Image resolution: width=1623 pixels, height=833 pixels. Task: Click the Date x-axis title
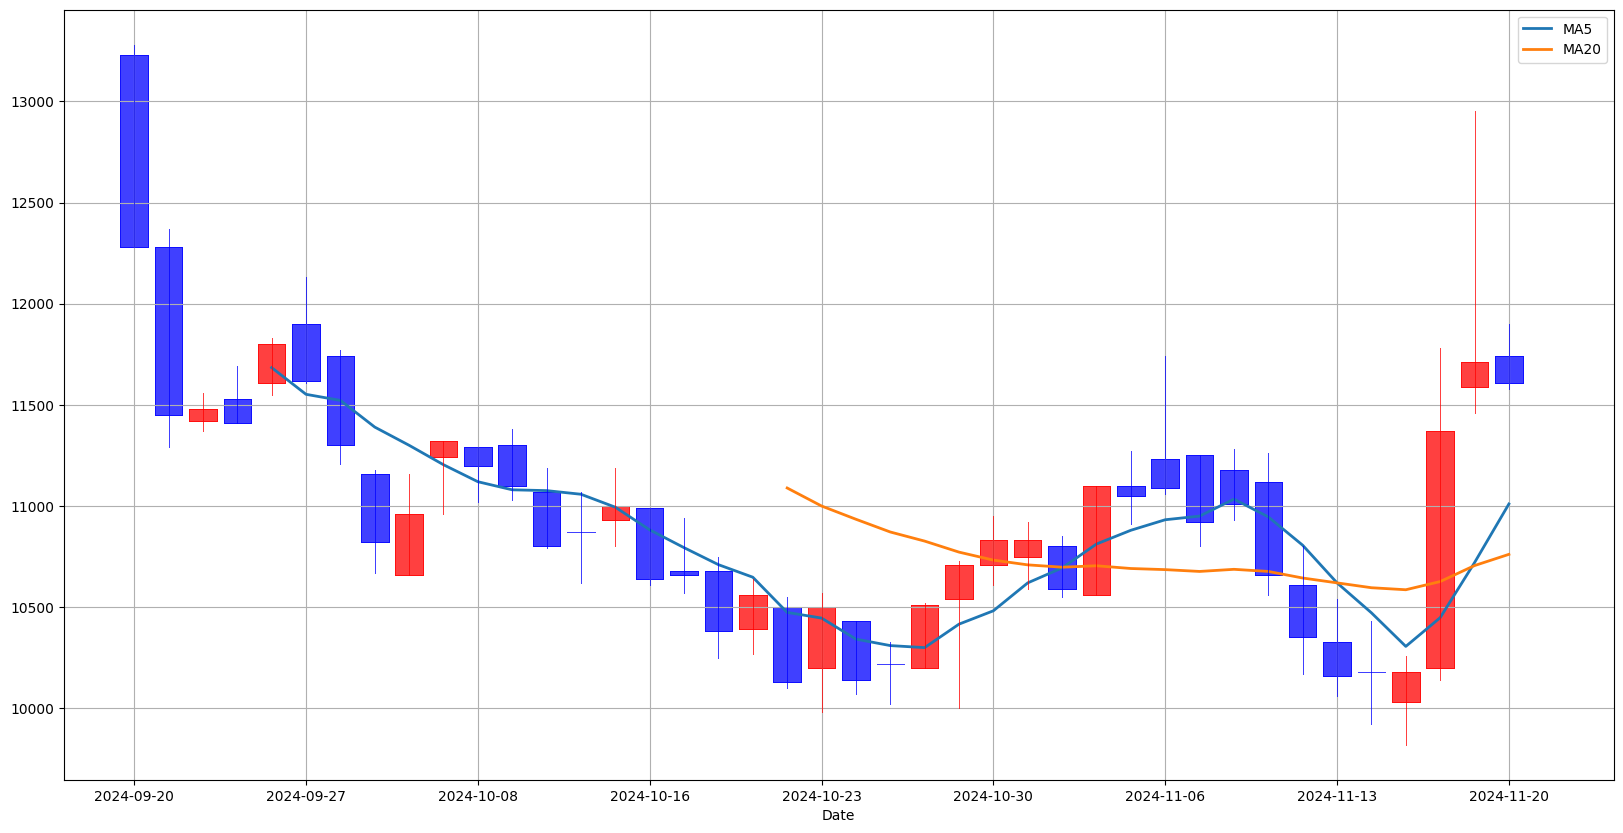click(x=838, y=815)
